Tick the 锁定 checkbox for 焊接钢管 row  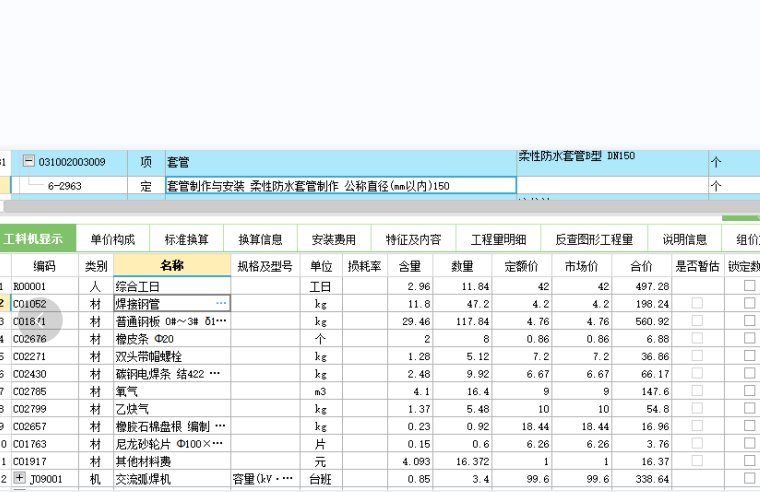click(749, 303)
